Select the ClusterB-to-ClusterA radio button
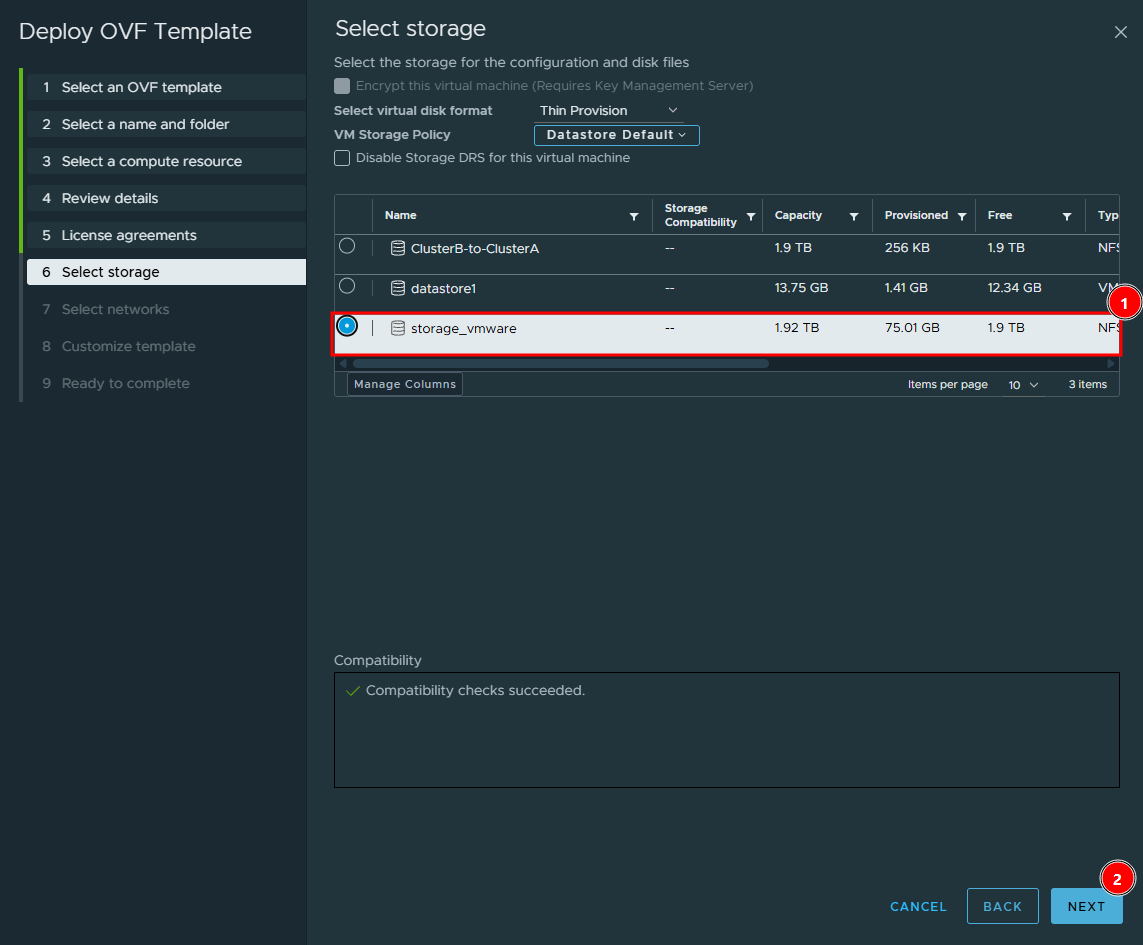1143x945 pixels. point(347,246)
